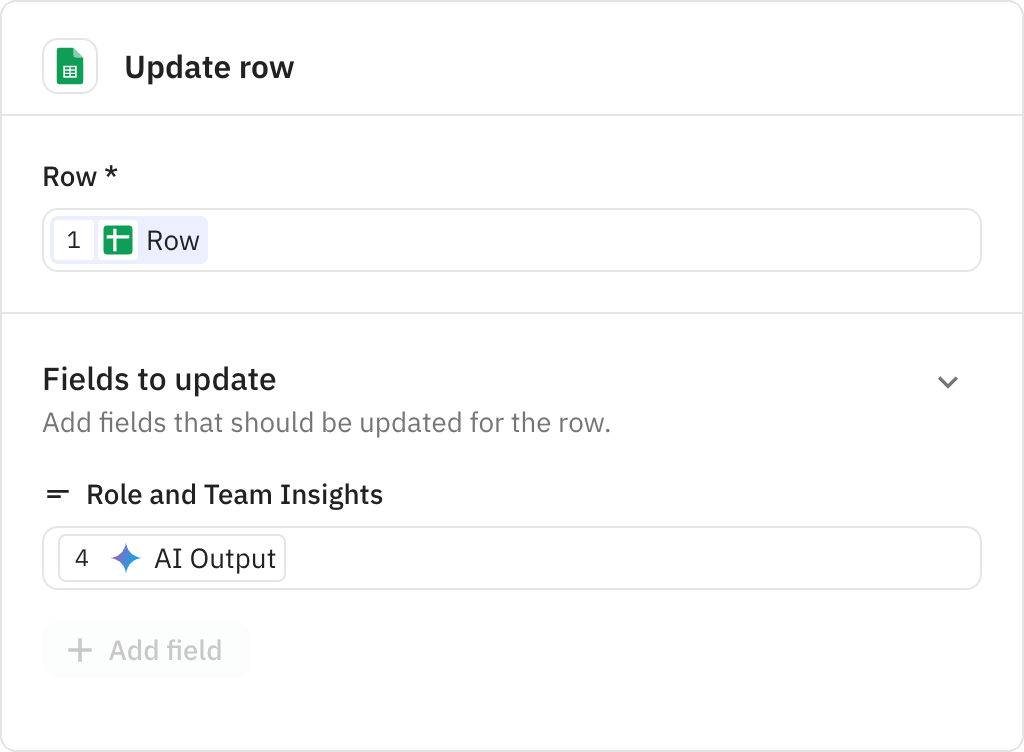Click the AI sparkle icon in the AI Output token
Screen dimensions: 1024x752
124,558
